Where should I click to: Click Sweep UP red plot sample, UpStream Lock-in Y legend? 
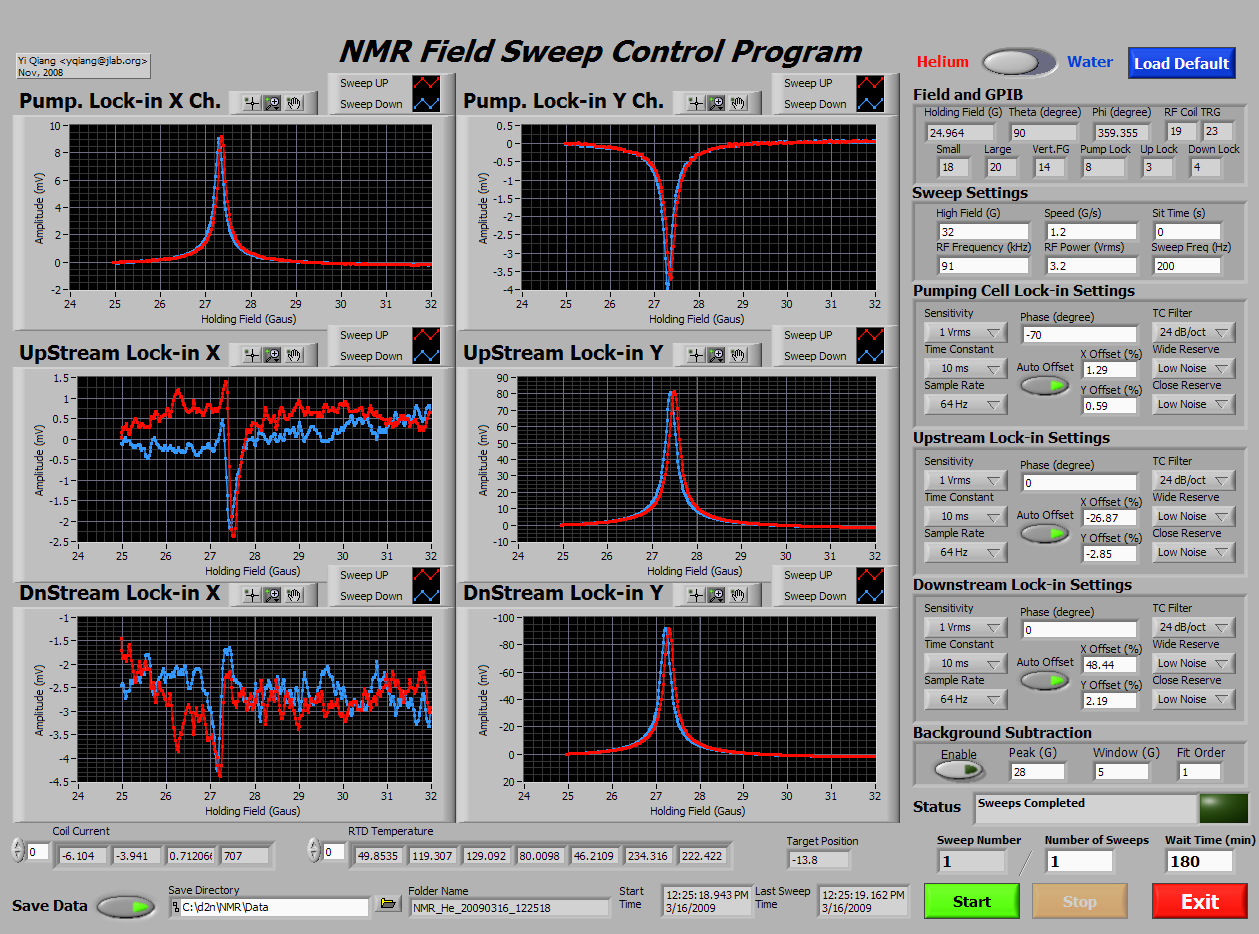[x=870, y=335]
